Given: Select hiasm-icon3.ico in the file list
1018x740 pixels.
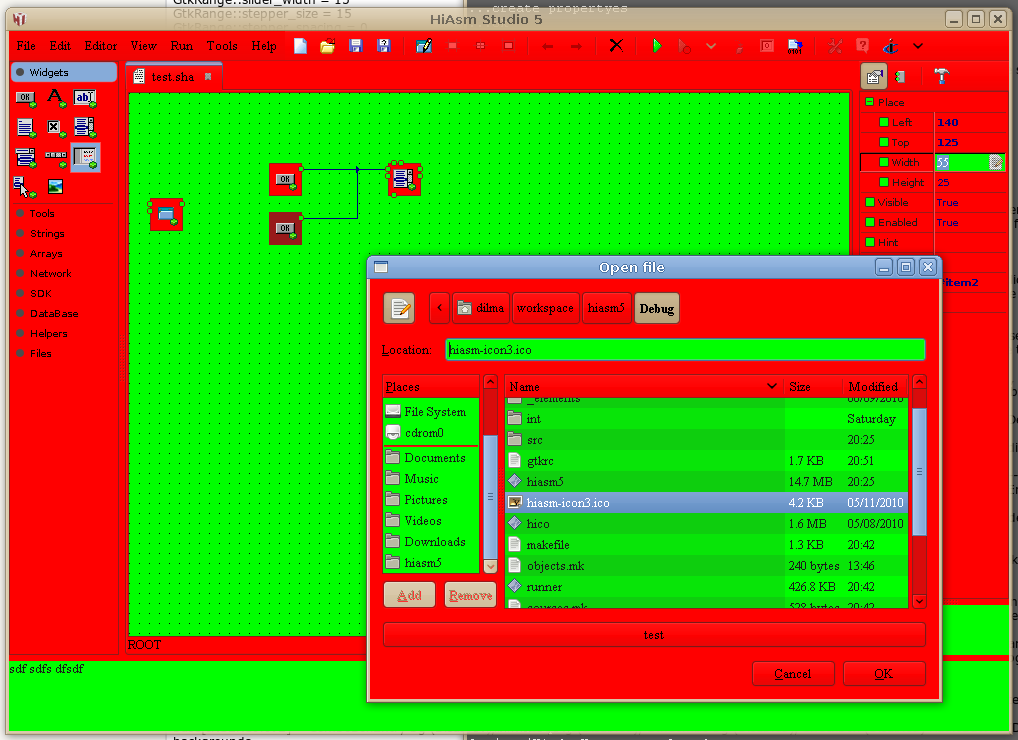Looking at the screenshot, I should [x=567, y=502].
